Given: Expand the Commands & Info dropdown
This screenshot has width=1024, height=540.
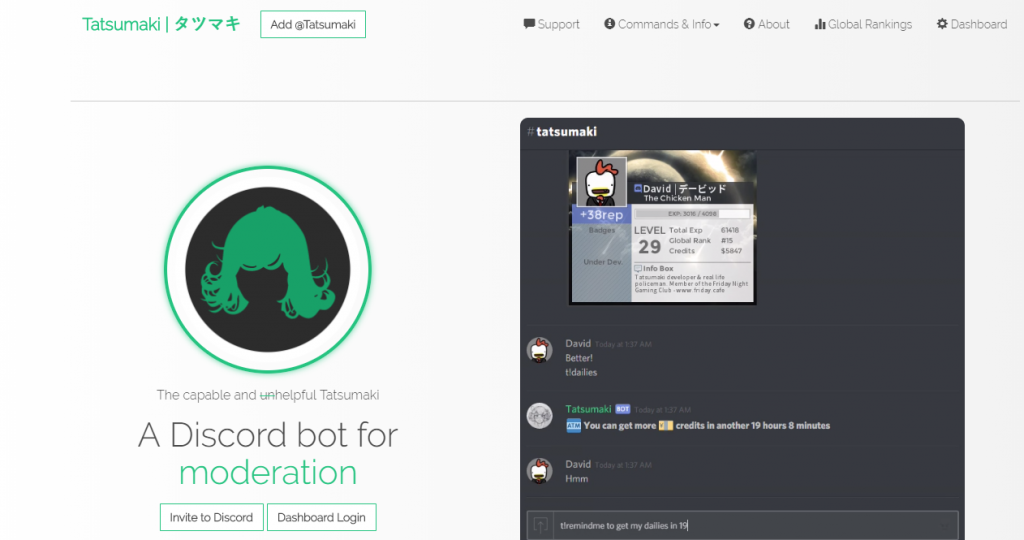Looking at the screenshot, I should [662, 24].
